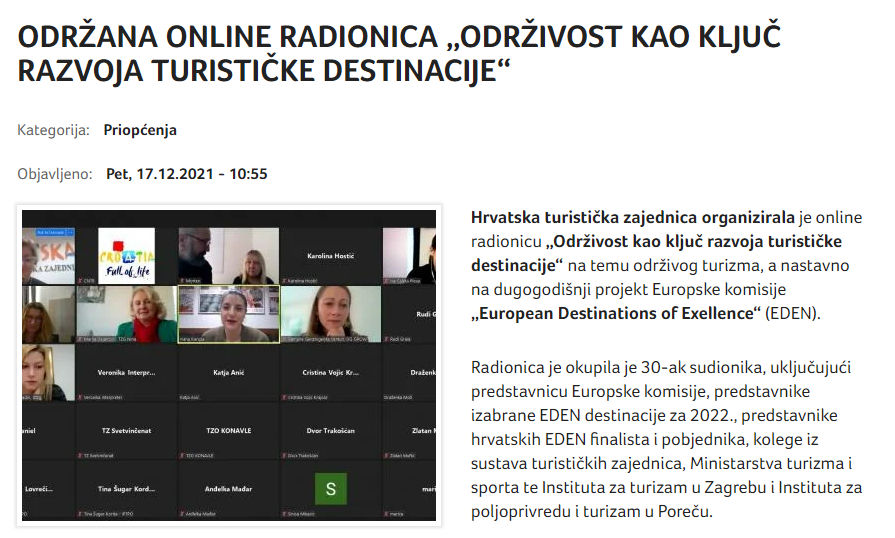Select the article headline text

(399, 54)
